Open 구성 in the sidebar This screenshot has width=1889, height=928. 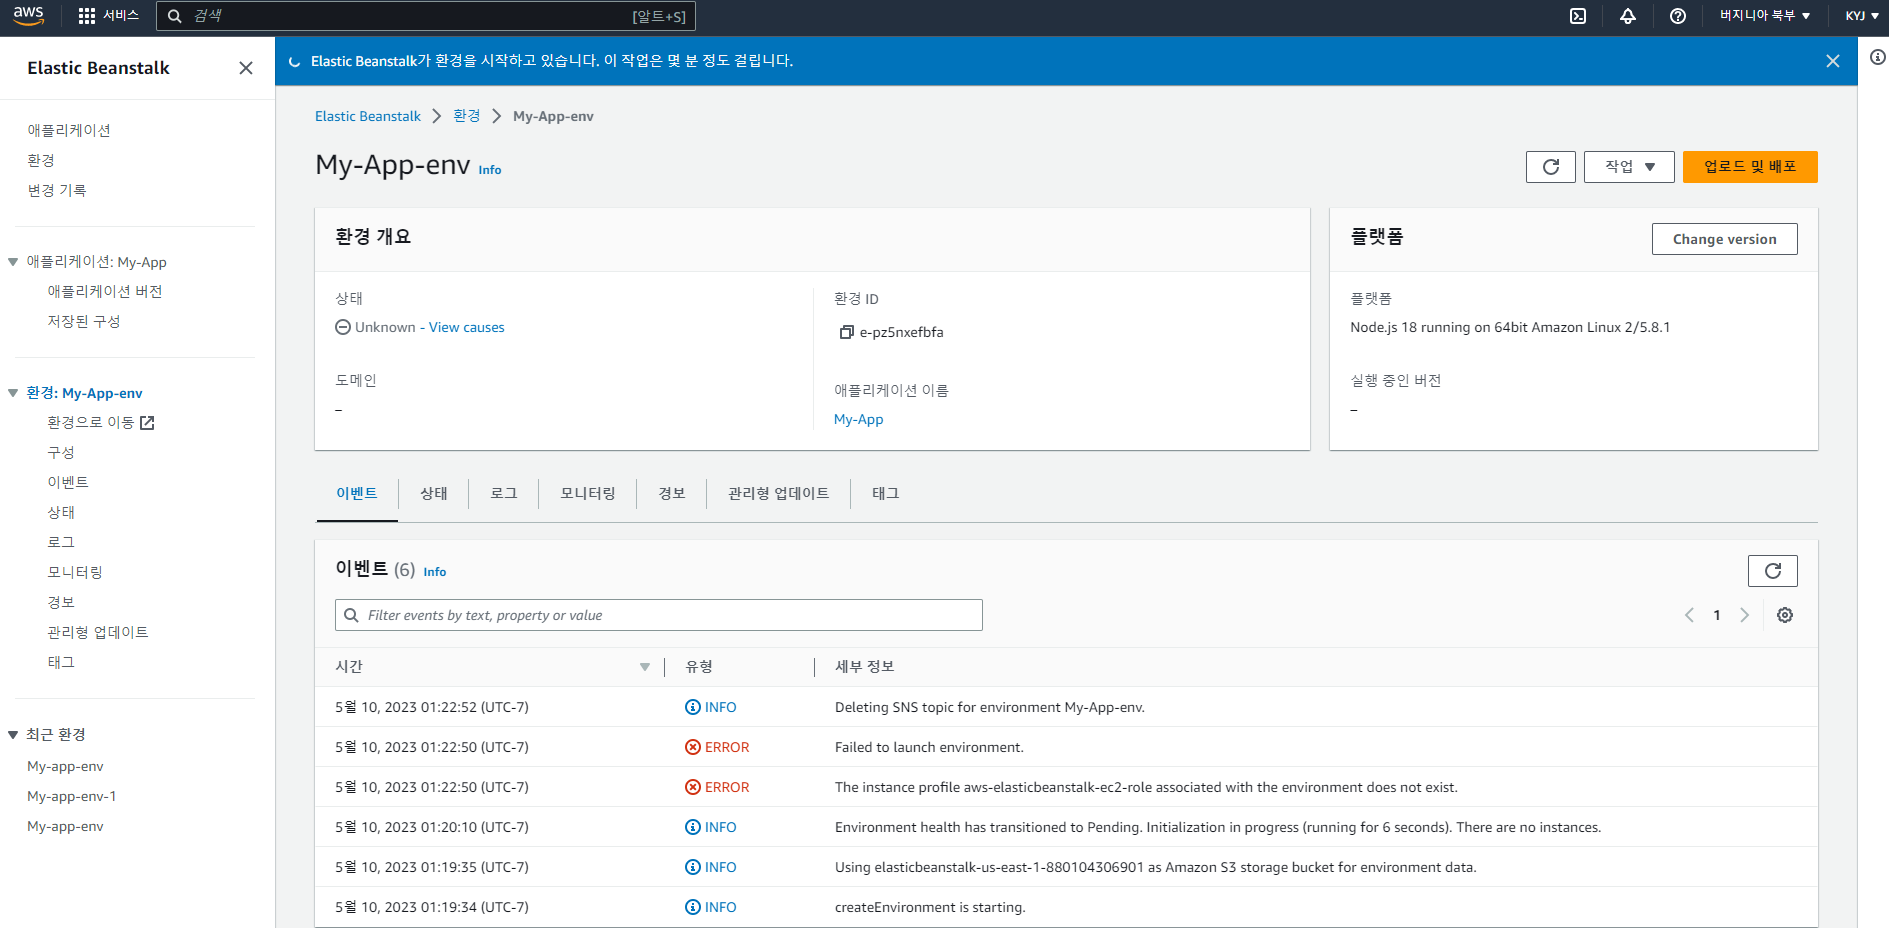61,453
